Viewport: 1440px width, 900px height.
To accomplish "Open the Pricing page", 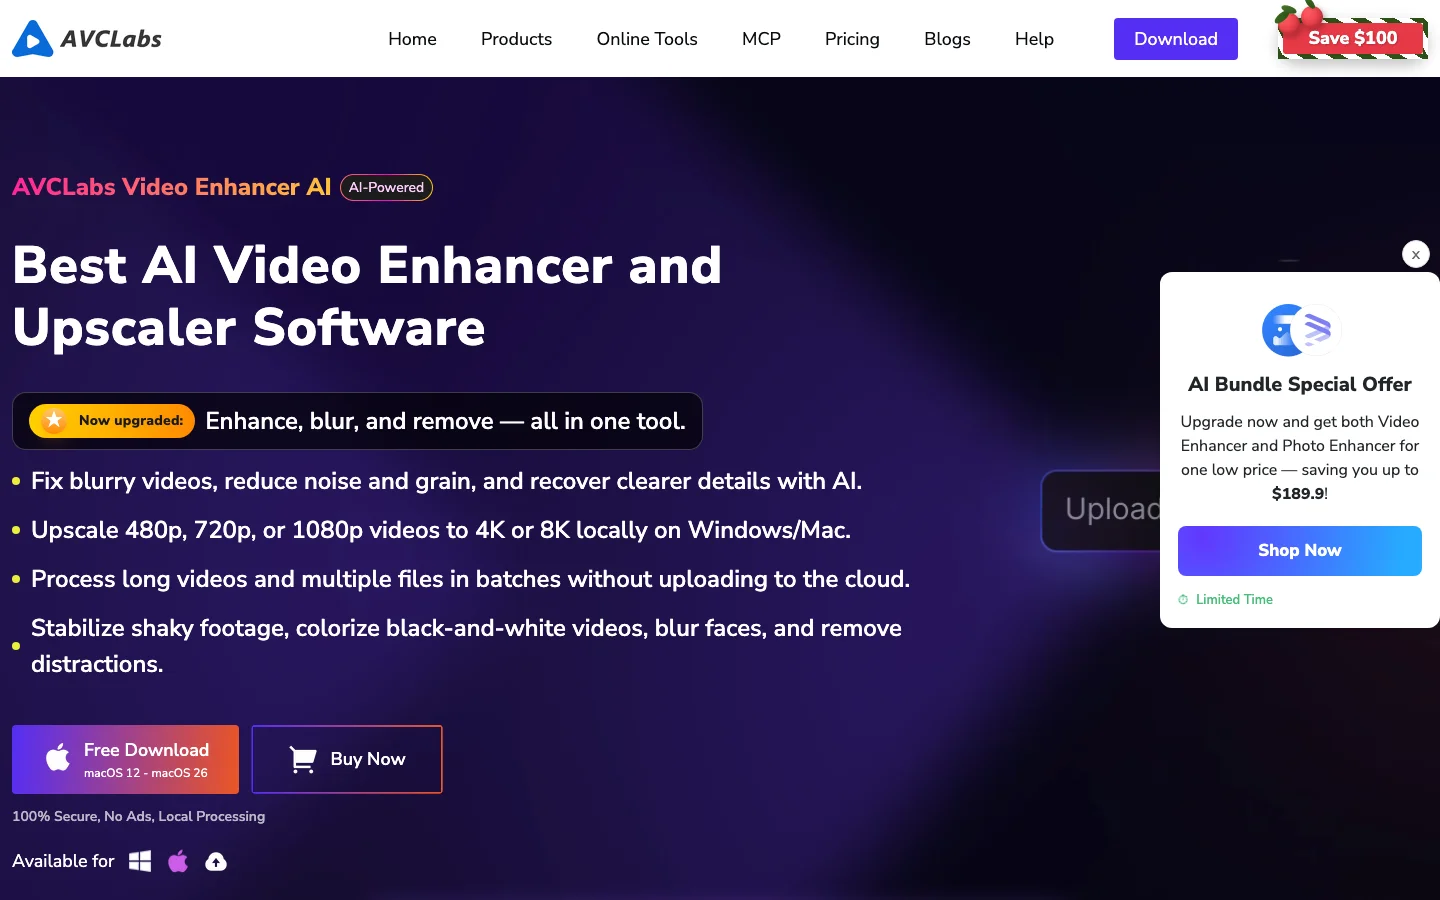I will coord(852,39).
